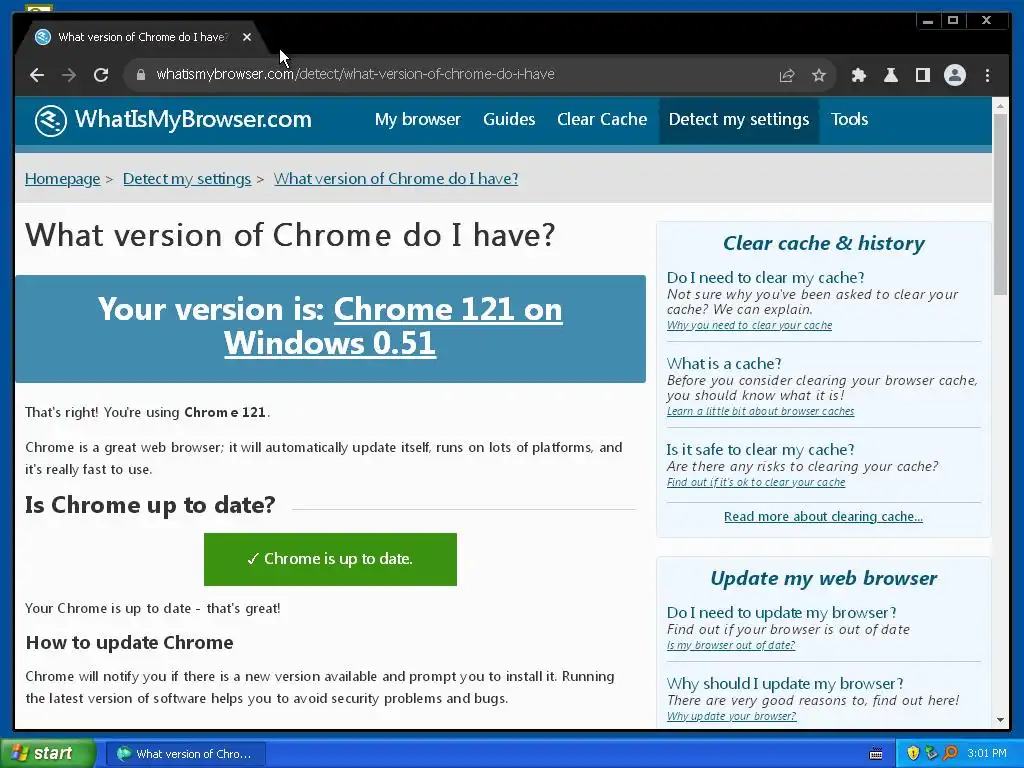Click 'What version of Chrome do I have?' breadcrumb

tap(396, 179)
